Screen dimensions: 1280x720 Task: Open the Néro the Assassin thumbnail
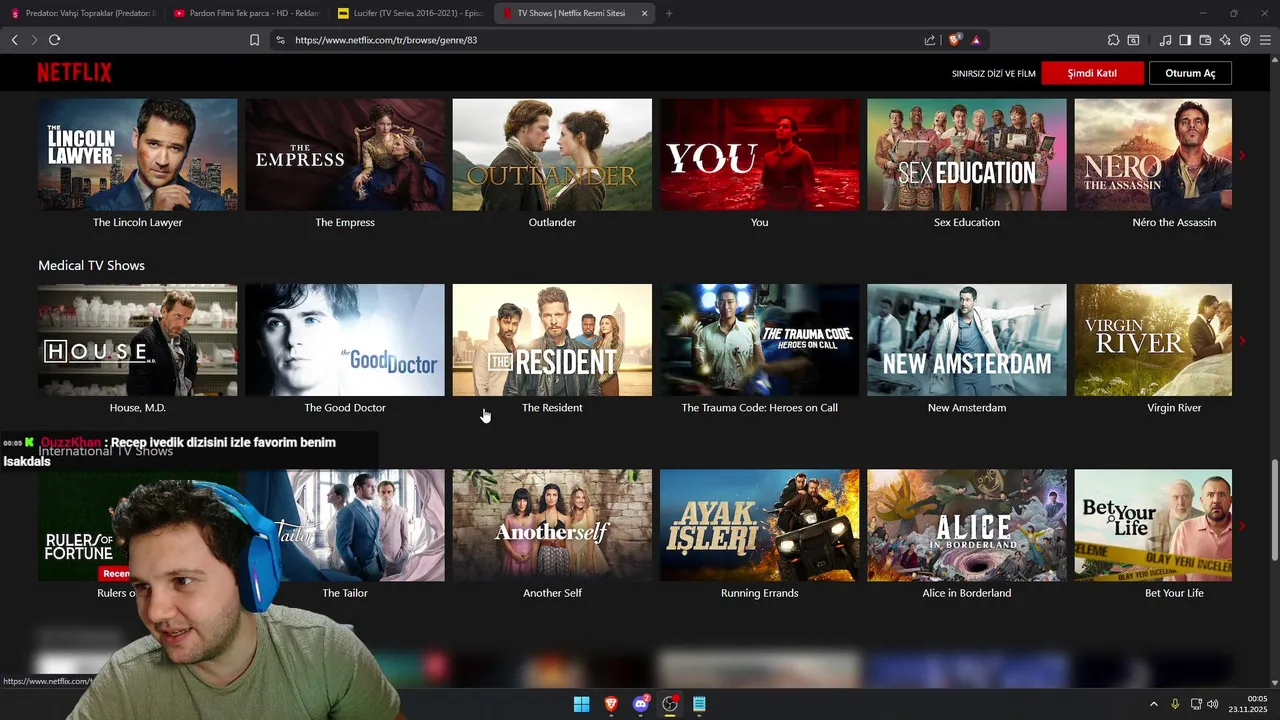[1153, 155]
